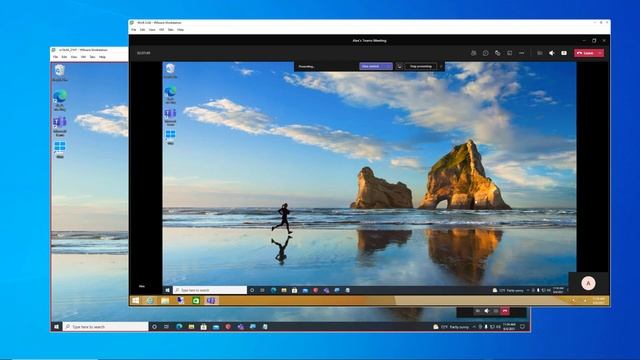
Task: Click Cortana circle in back VMware window taskbar
Action: pyautogui.click(x=154, y=327)
